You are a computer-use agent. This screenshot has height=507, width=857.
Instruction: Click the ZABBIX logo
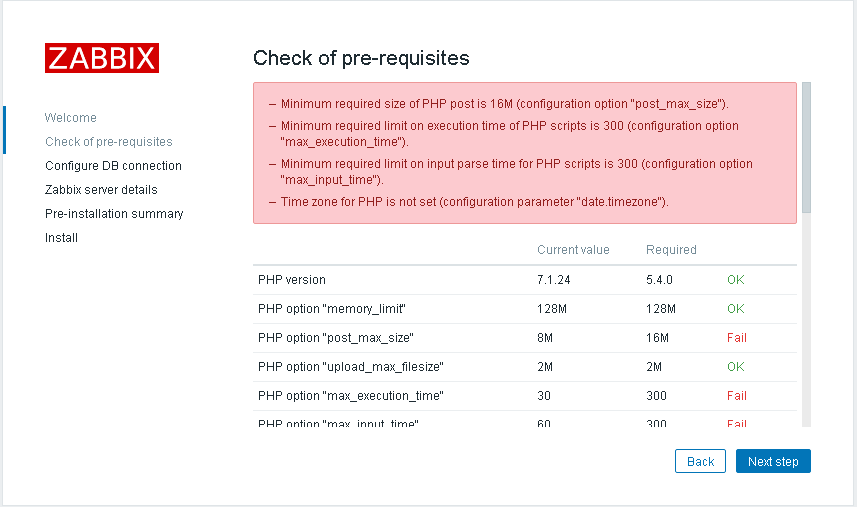(102, 58)
